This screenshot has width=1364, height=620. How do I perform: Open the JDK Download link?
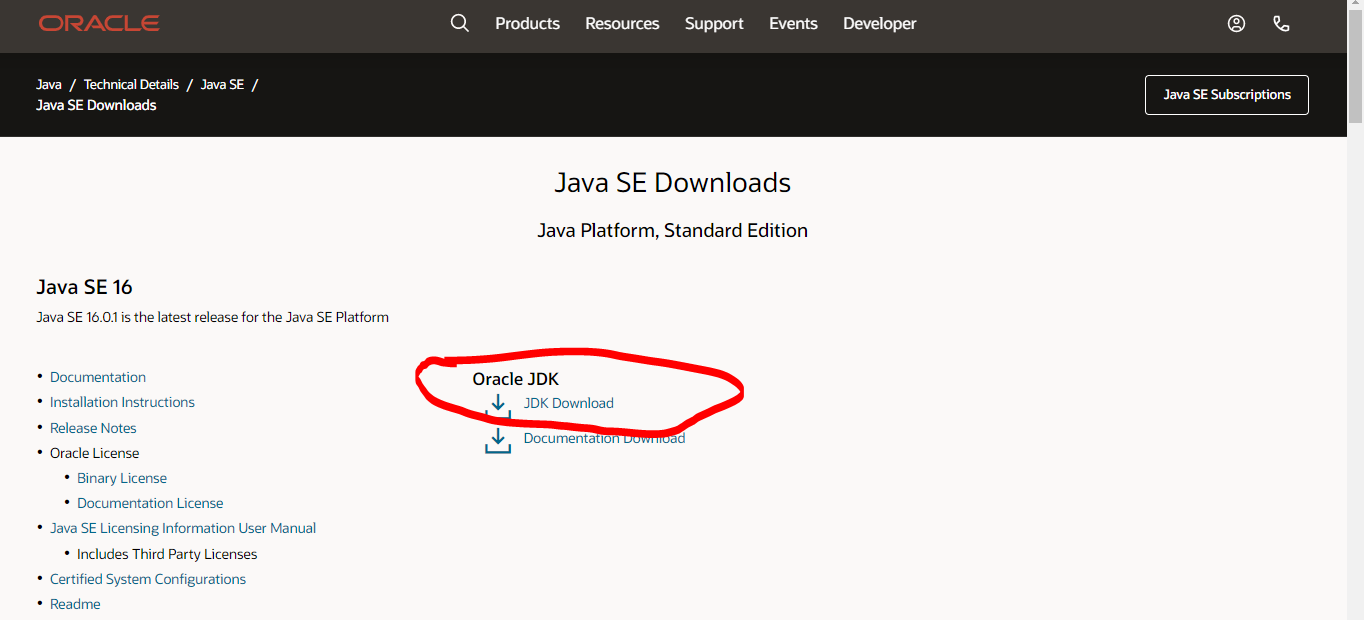(x=568, y=403)
